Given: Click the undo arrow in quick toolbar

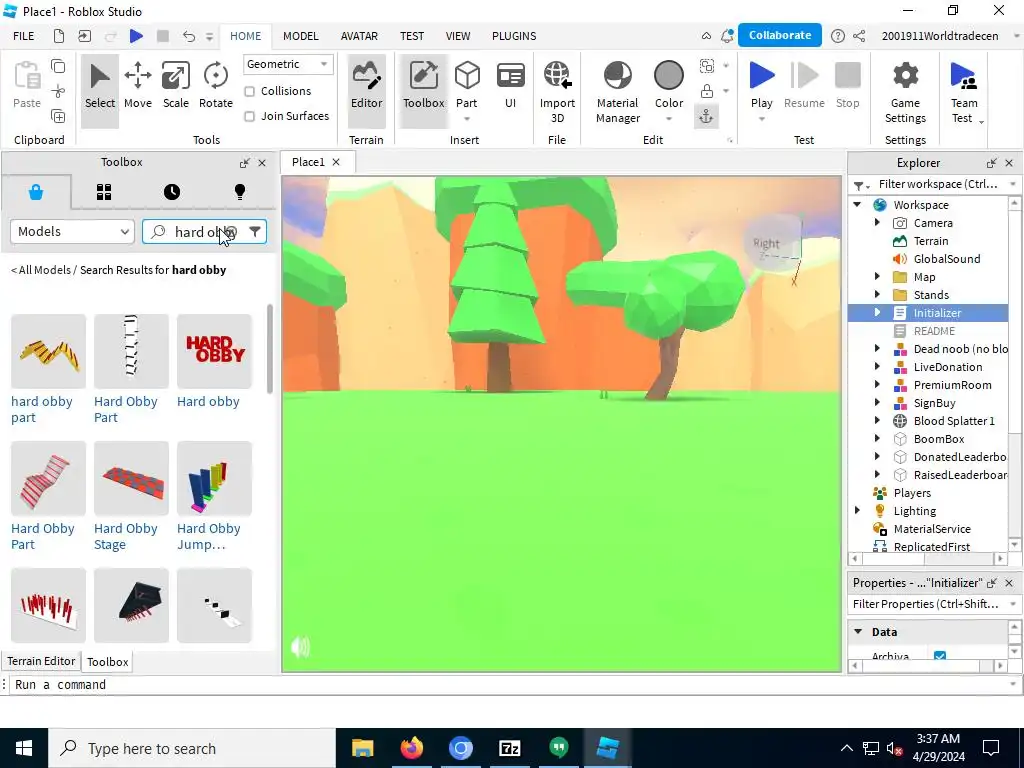Looking at the screenshot, I should click(189, 36).
